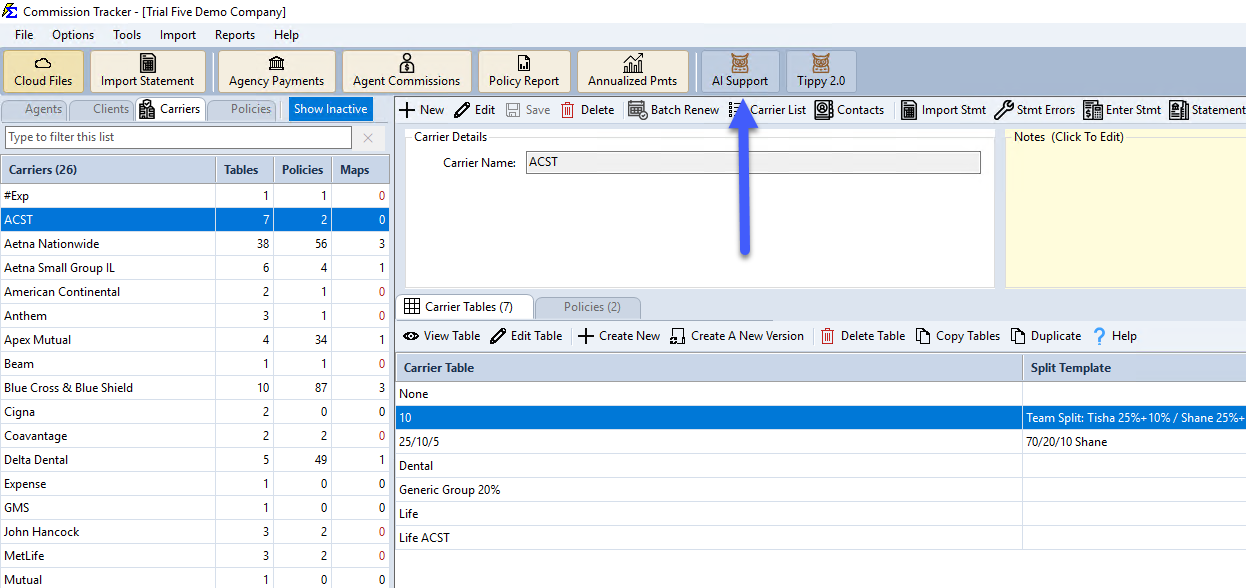The height and width of the screenshot is (588, 1246).
Task: Delete the selected carrier
Action: click(x=588, y=110)
